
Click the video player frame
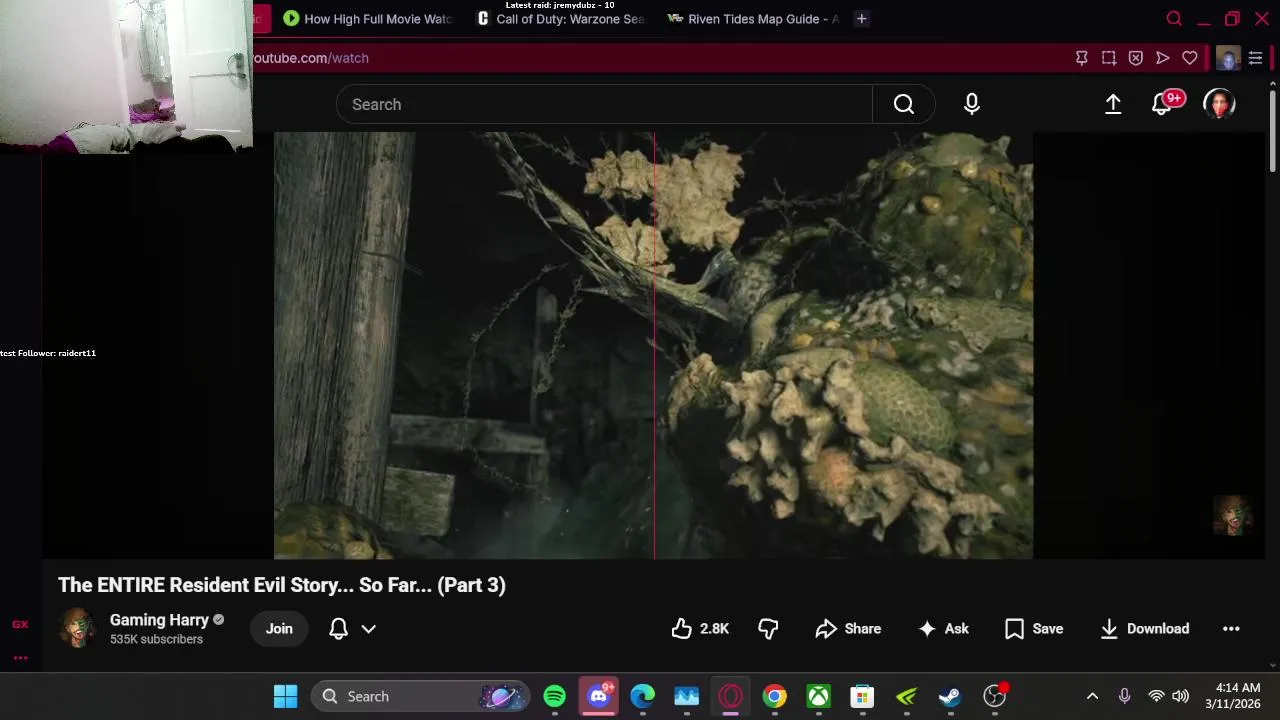(x=654, y=345)
